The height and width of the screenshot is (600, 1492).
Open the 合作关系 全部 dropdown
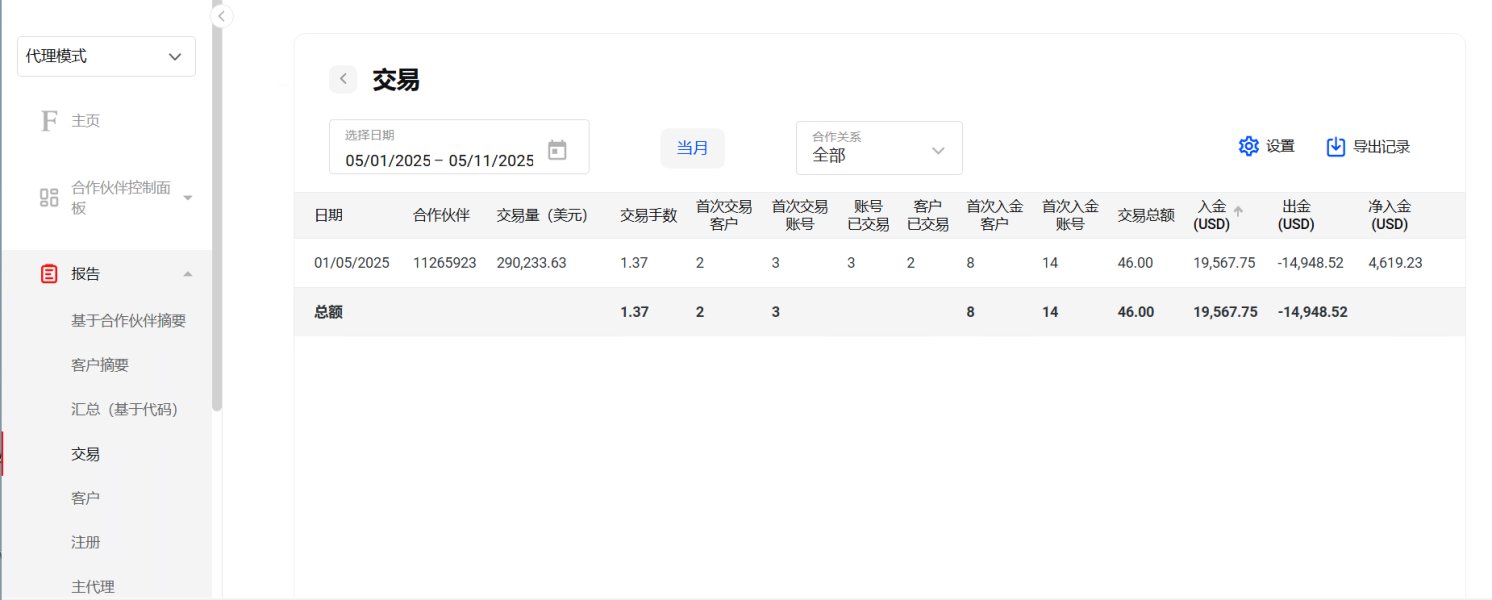[879, 148]
